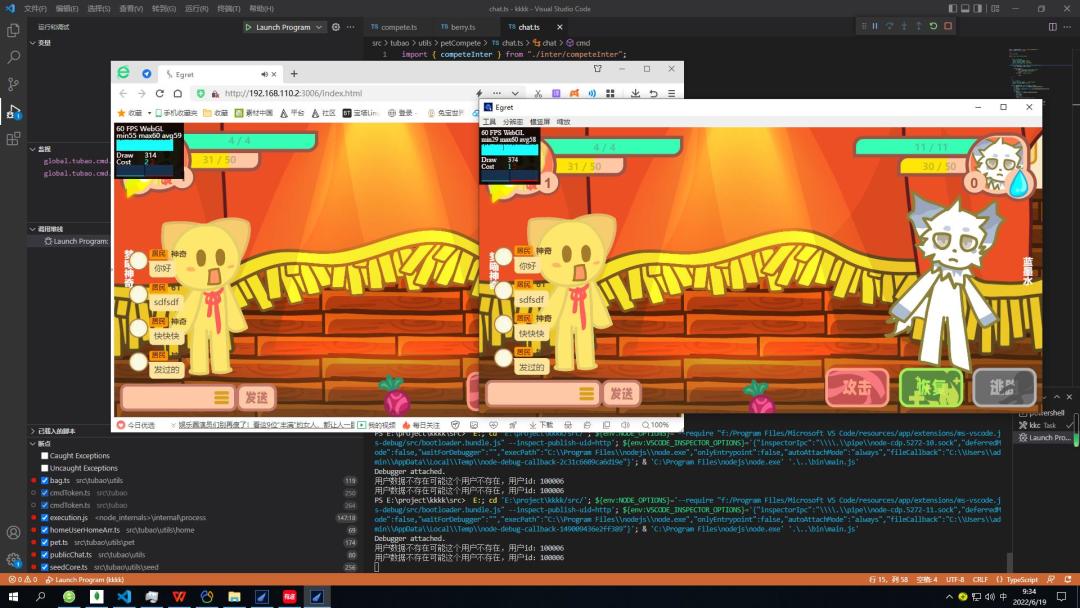Screen dimensions: 1080x608
Task: Open launch.json via the gear icon
Action: 335,27
